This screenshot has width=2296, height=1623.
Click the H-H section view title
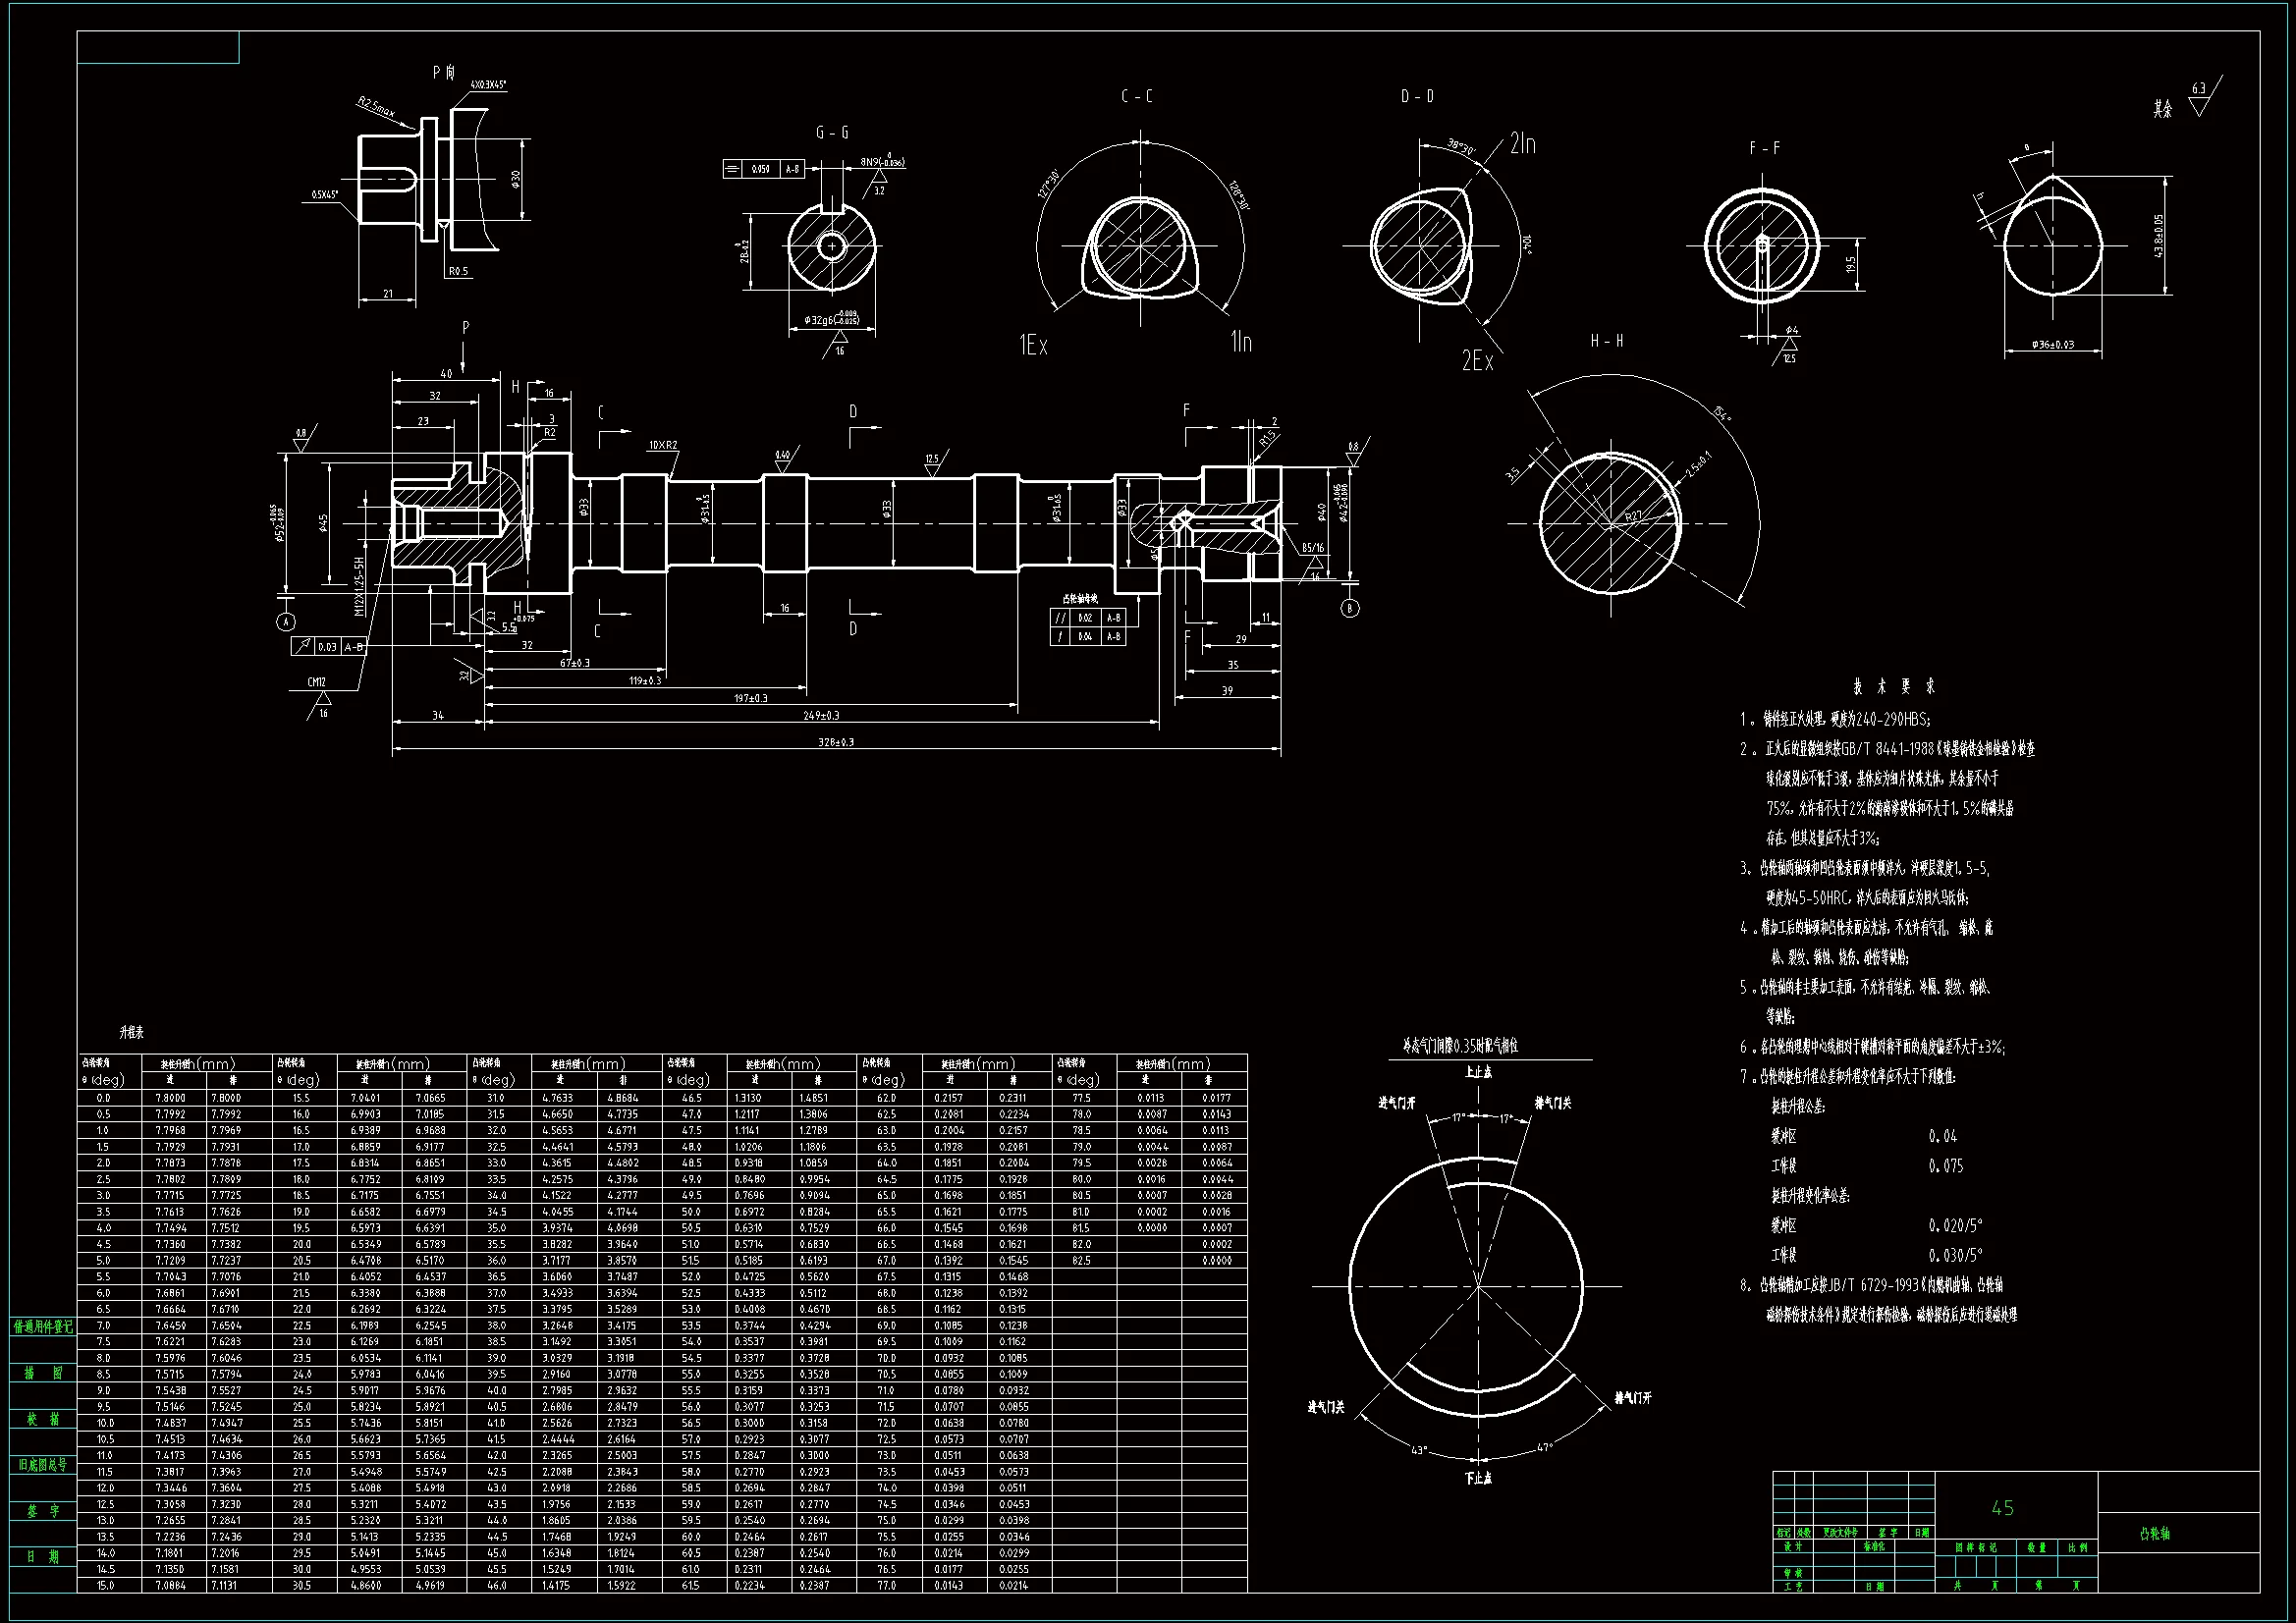click(1607, 342)
